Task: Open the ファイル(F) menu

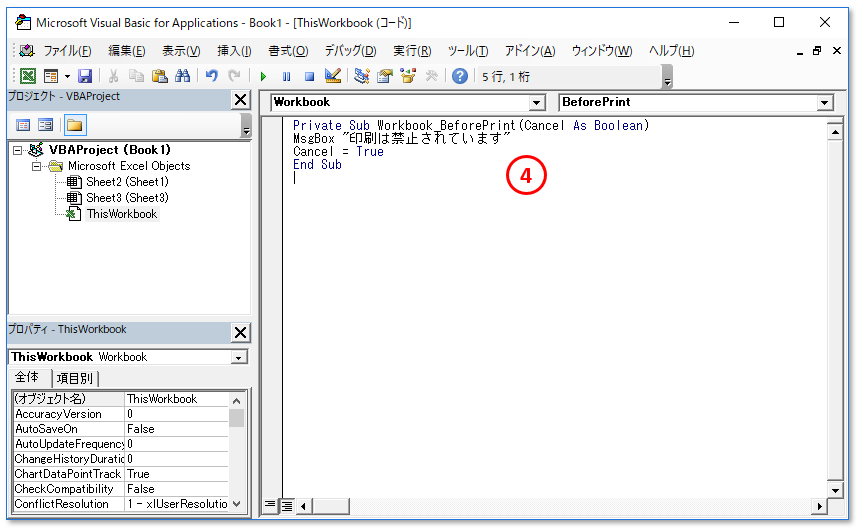Action: 67,51
